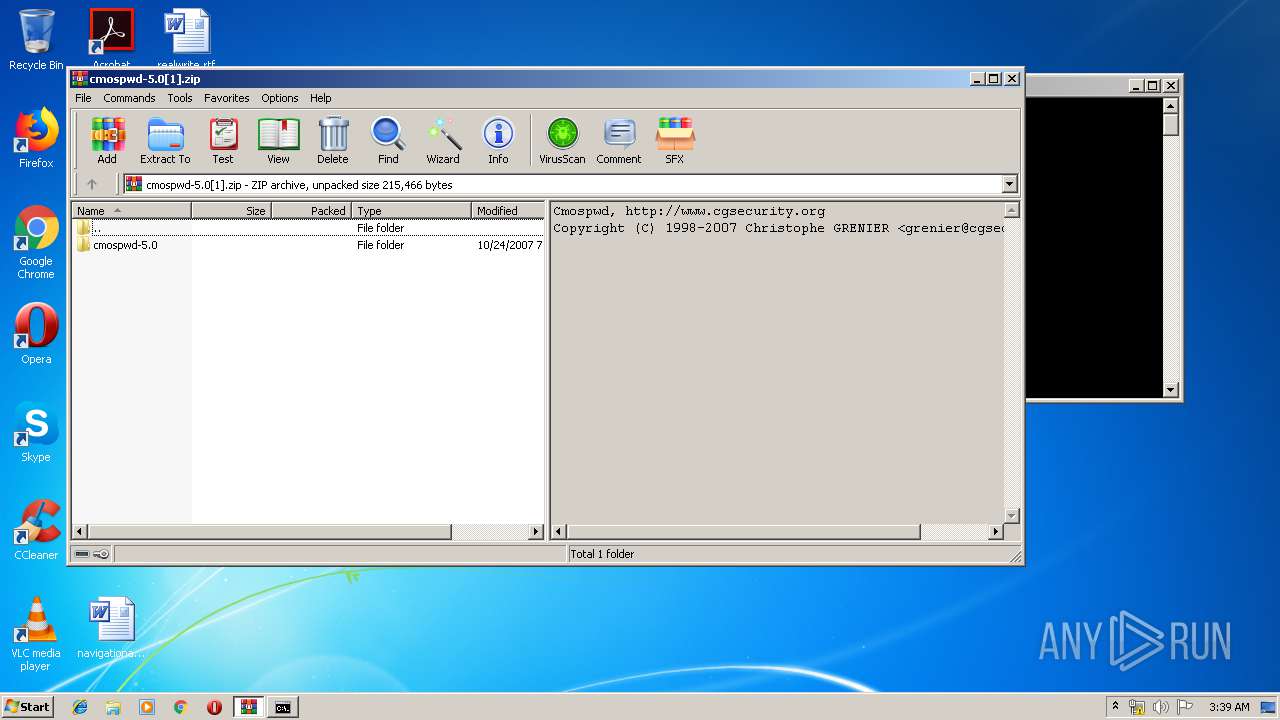Click the drive icon in status bar
This screenshot has height=720, width=1280.
(x=82, y=554)
